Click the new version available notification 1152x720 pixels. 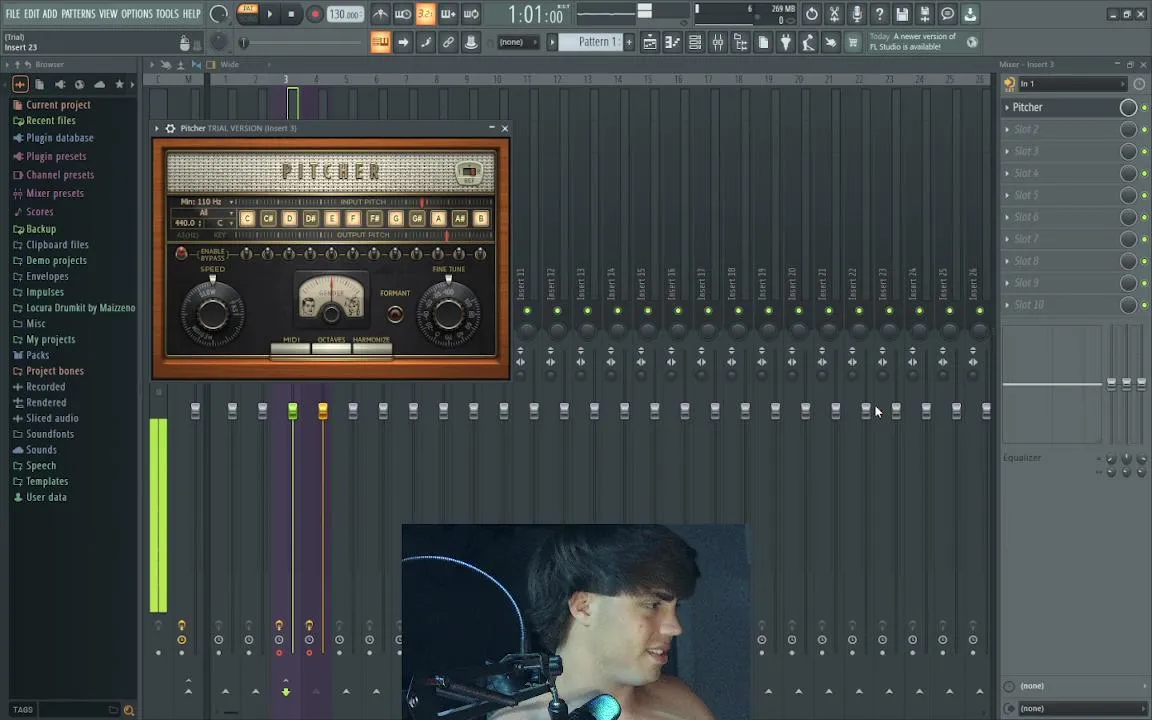click(x=924, y=42)
